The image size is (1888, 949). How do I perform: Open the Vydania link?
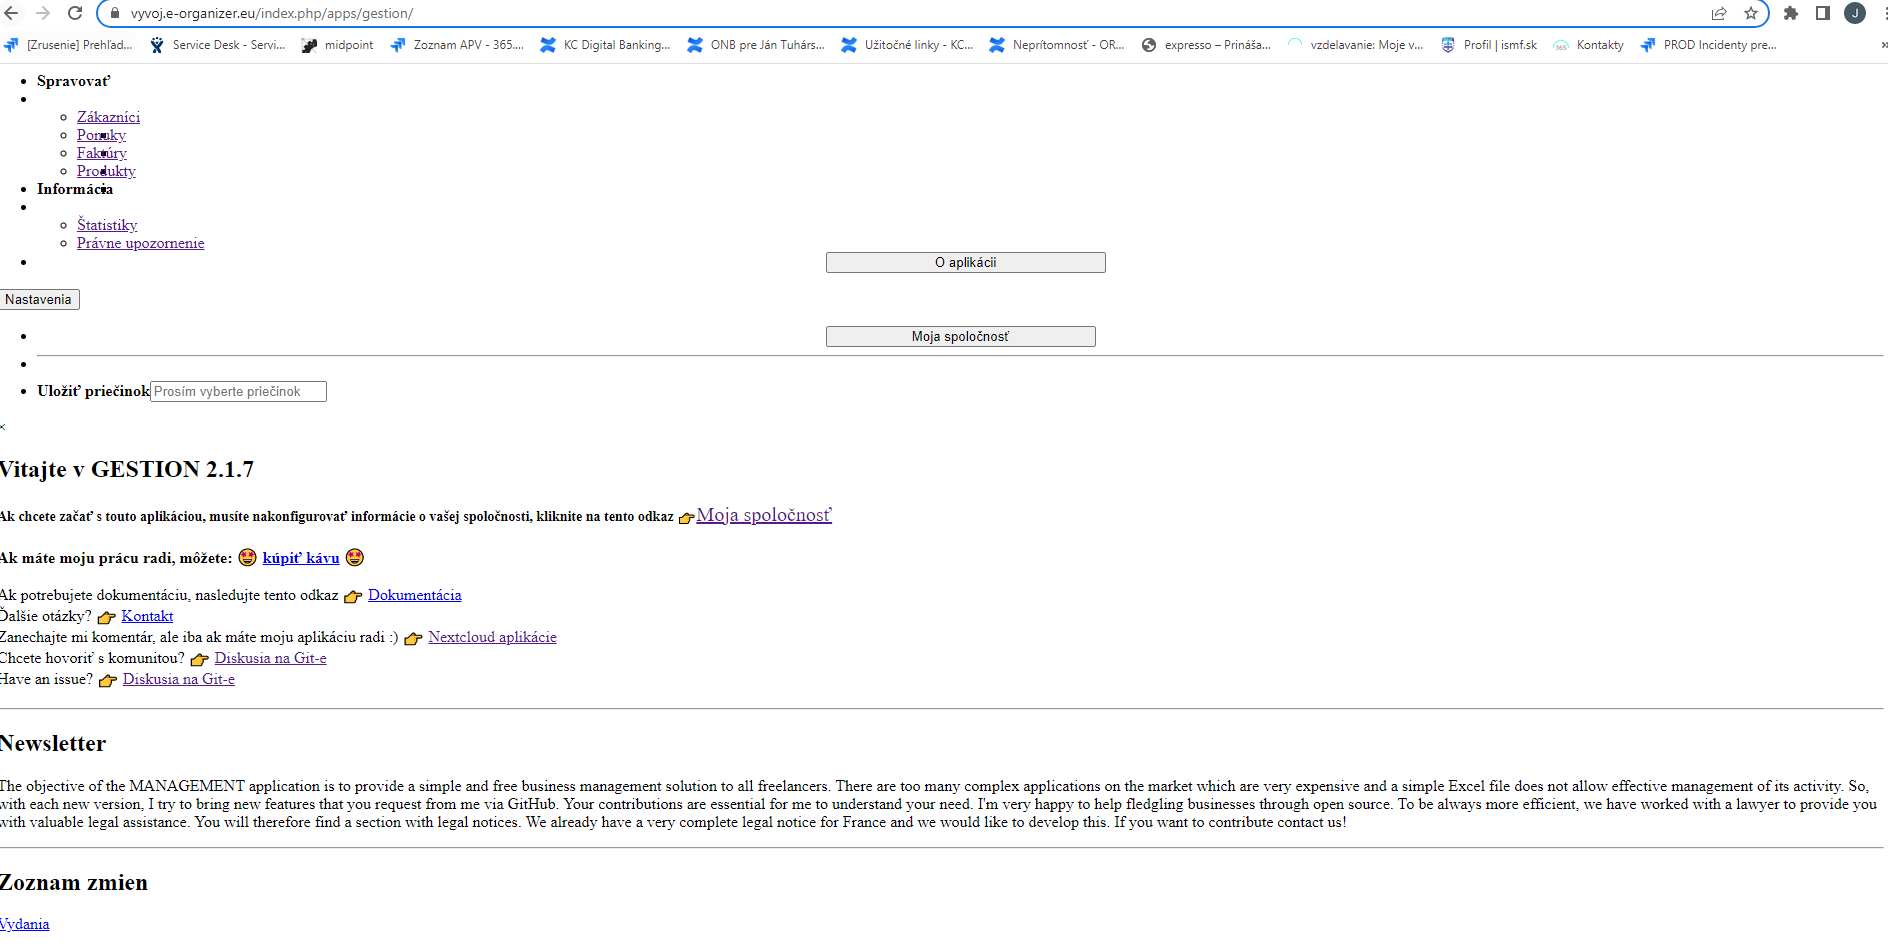point(24,924)
